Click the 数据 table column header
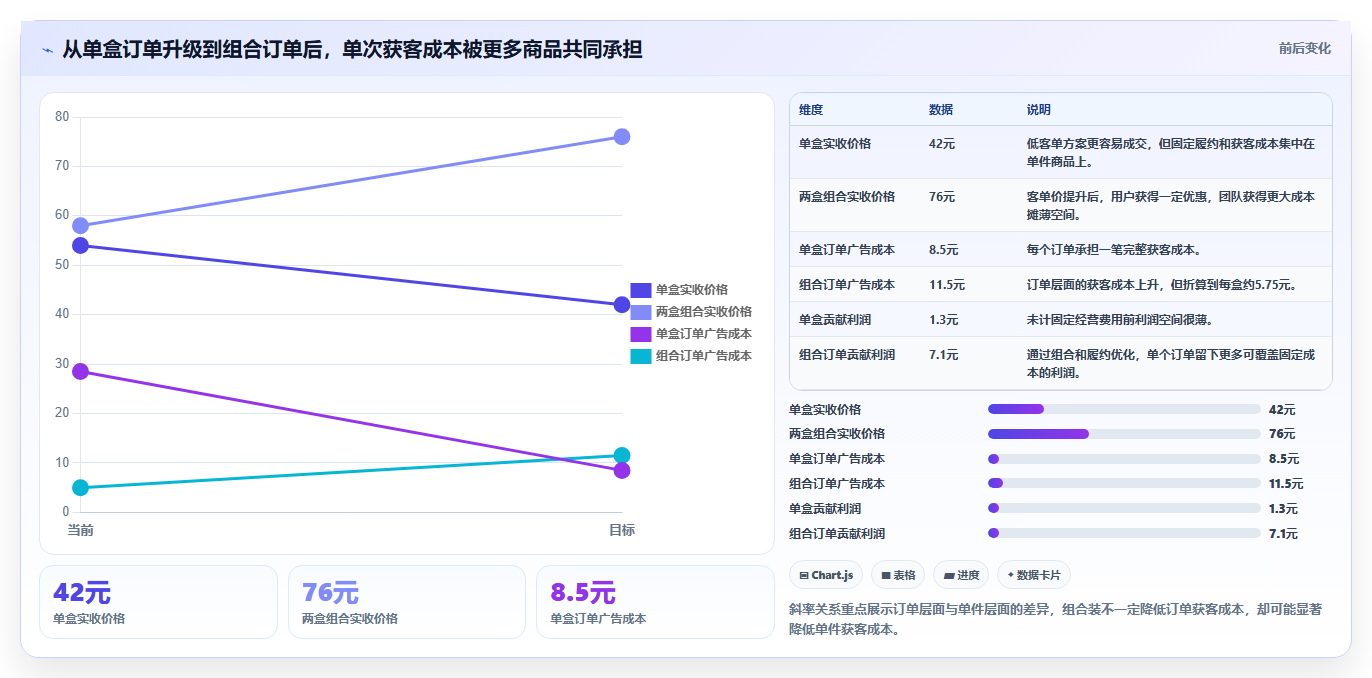The image size is (1372, 678). (x=941, y=110)
